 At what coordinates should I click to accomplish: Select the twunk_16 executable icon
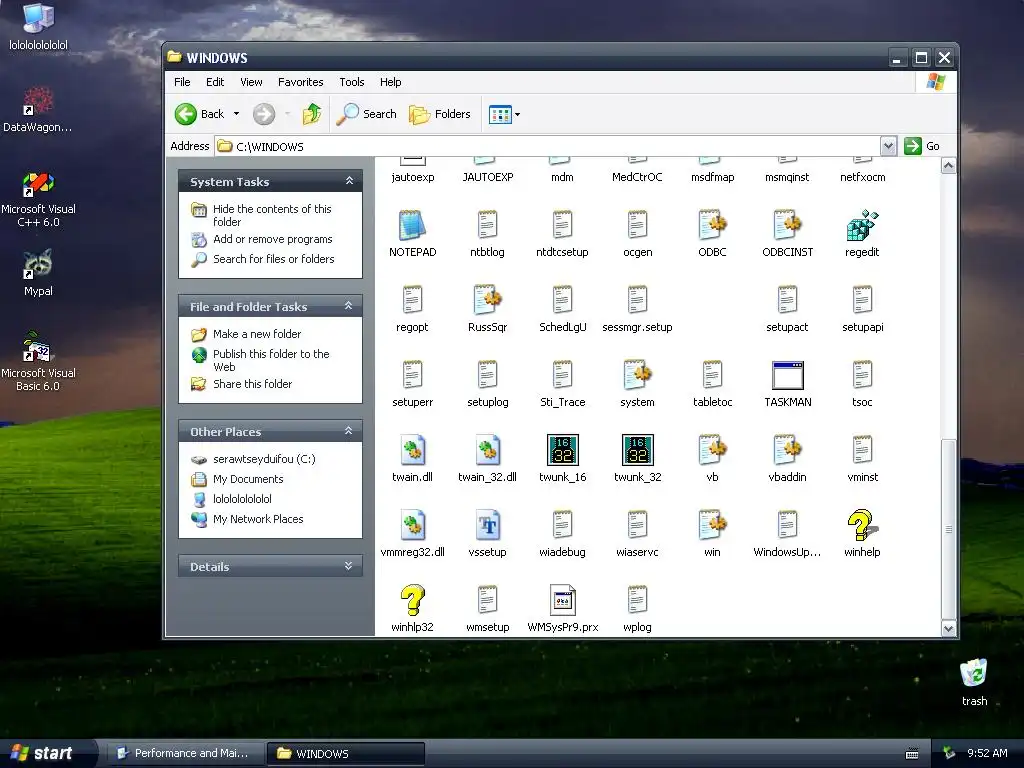pyautogui.click(x=562, y=451)
